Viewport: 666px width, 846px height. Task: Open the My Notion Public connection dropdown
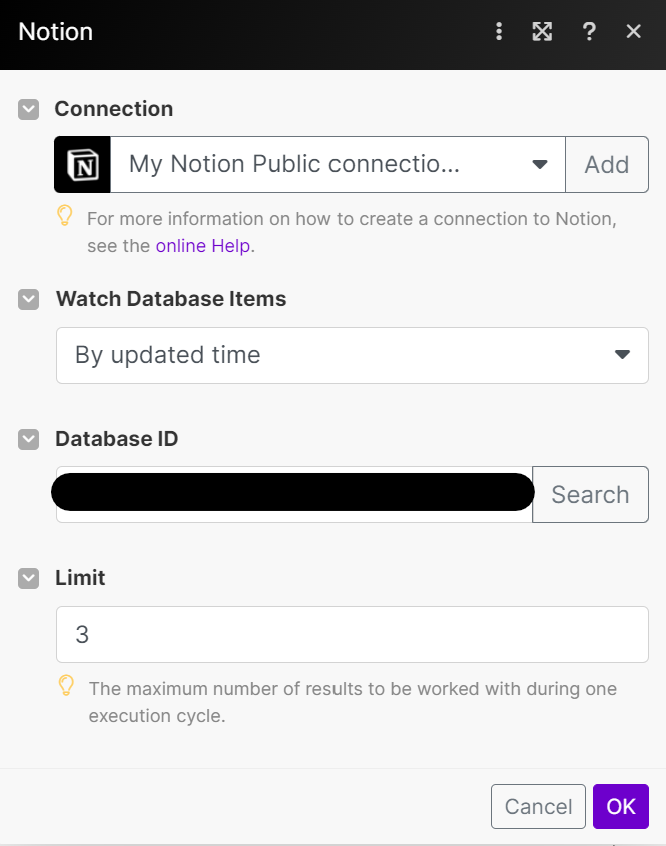point(338,165)
